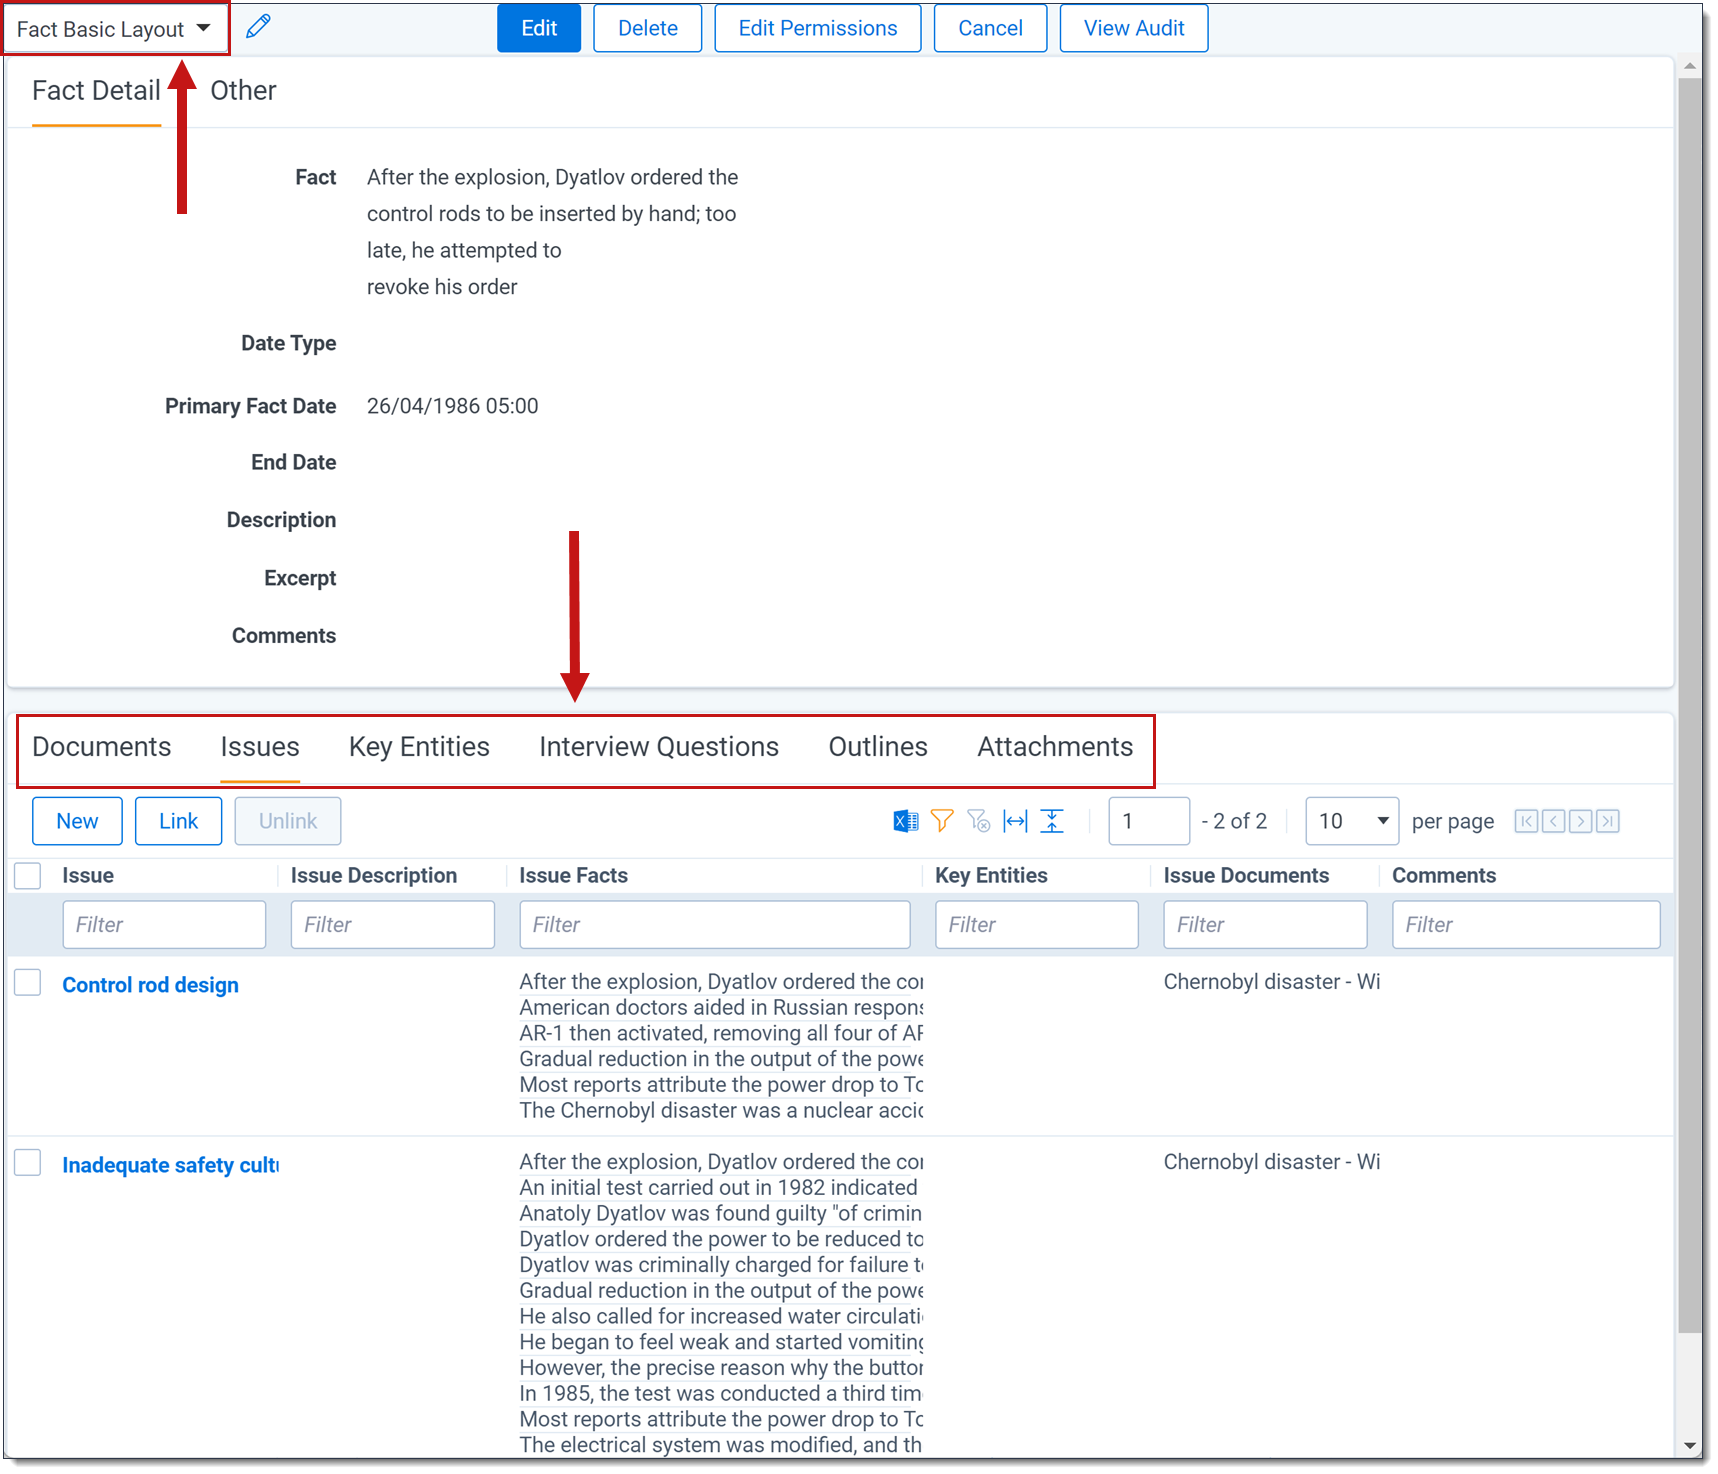Auto-fit column widths in the grid
Image resolution: width=1718 pixels, height=1474 pixels.
click(1014, 820)
